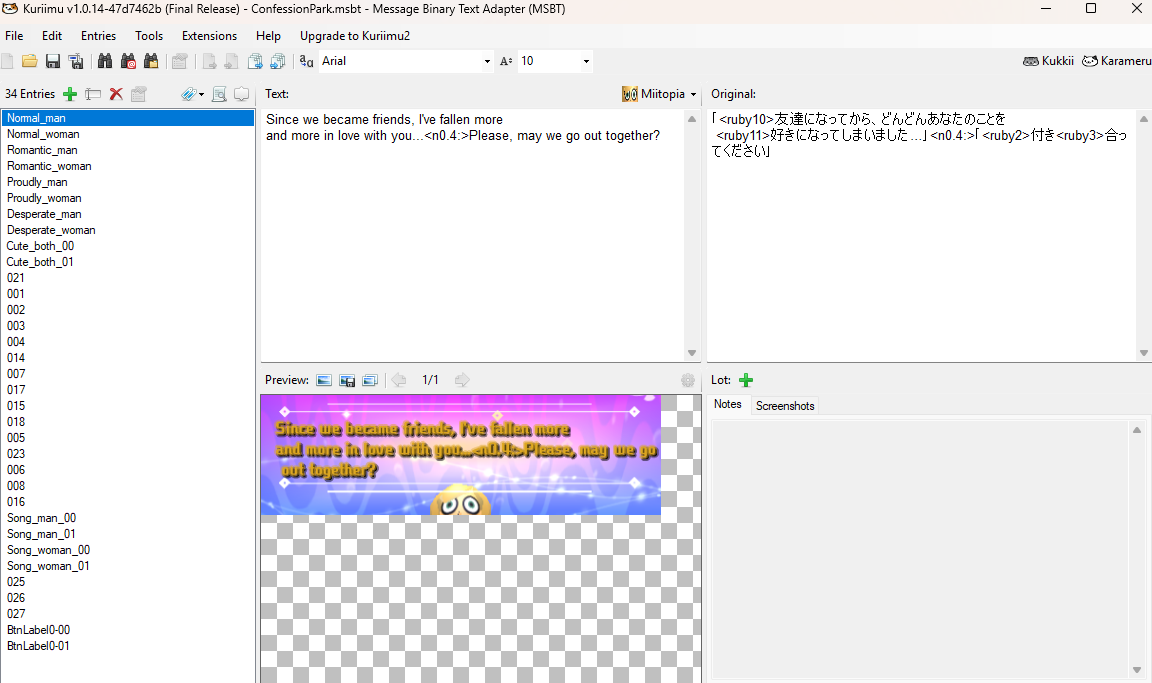1152x683 pixels.
Task: Go to previous preview page arrow
Action: click(x=399, y=380)
